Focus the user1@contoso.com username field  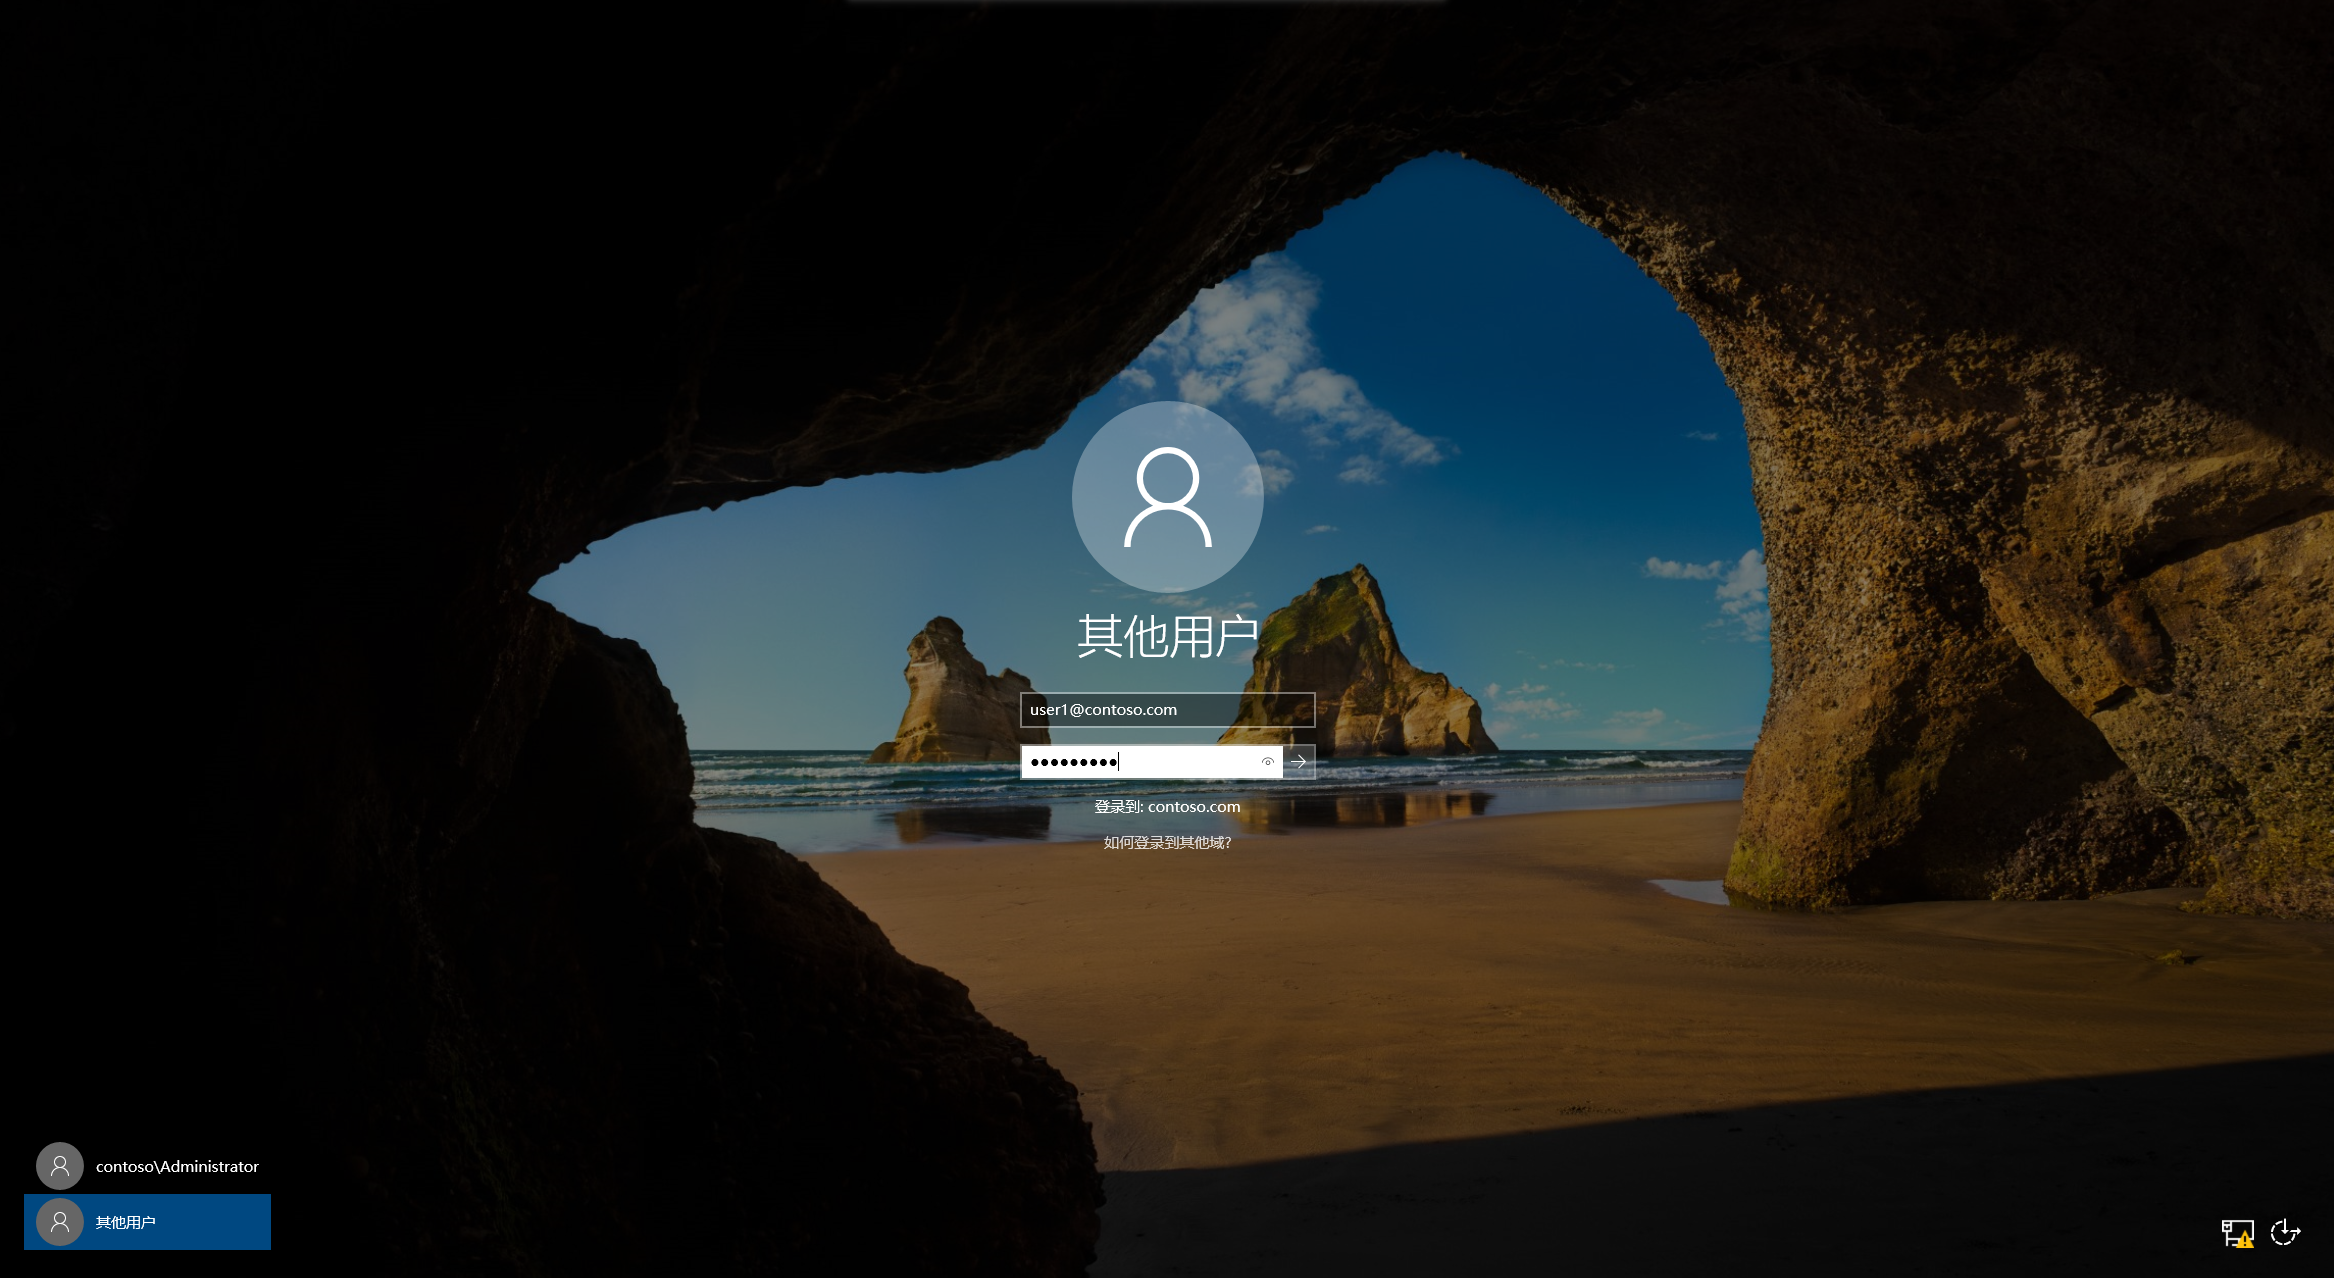click(1167, 710)
